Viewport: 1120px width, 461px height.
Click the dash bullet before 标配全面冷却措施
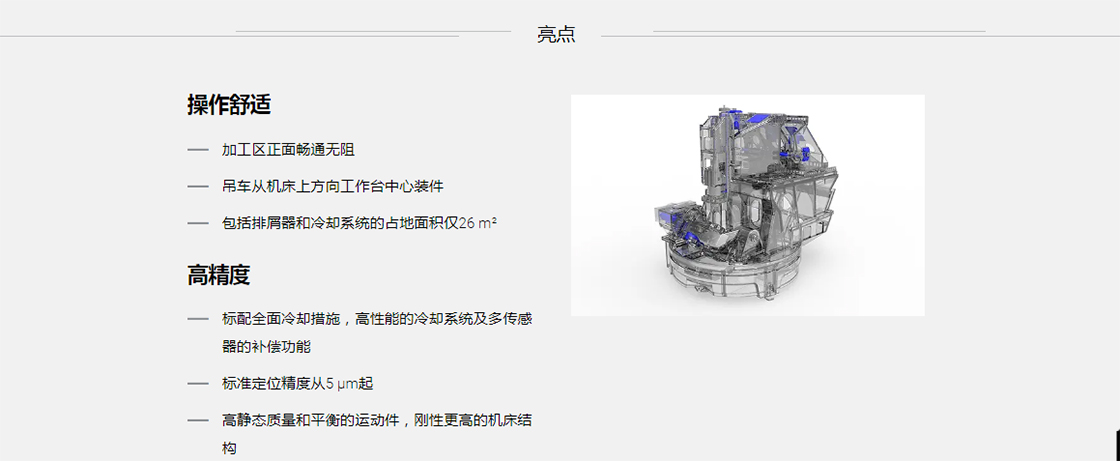coord(198,319)
